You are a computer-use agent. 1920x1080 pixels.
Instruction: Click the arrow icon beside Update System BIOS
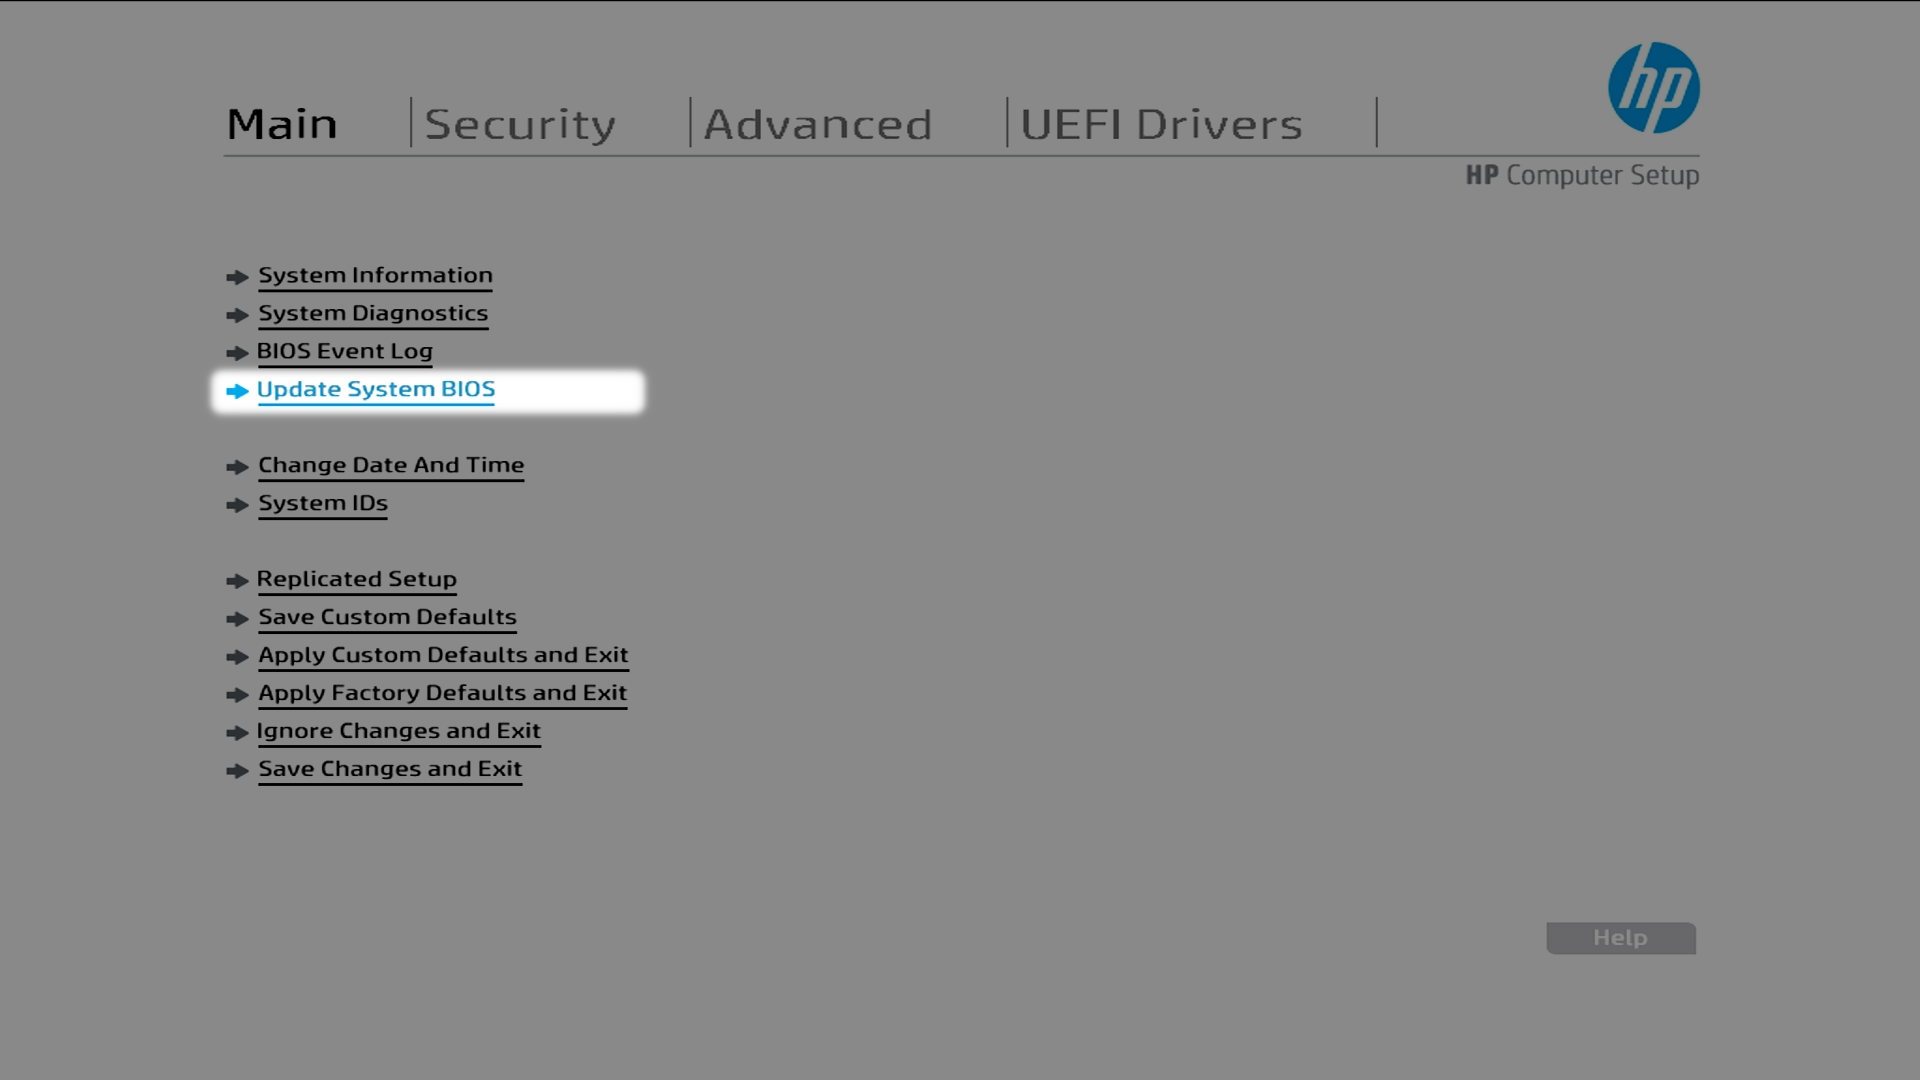click(x=238, y=391)
